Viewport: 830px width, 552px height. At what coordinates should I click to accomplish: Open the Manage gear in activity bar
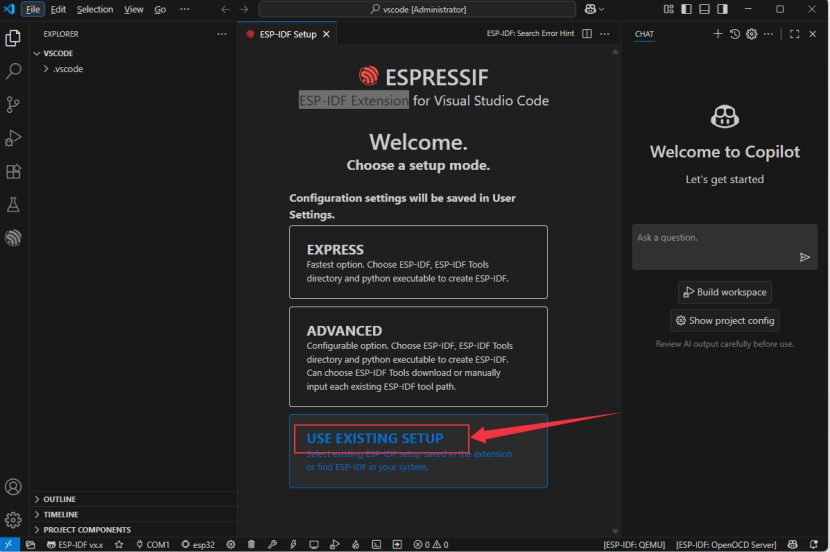[x=13, y=520]
